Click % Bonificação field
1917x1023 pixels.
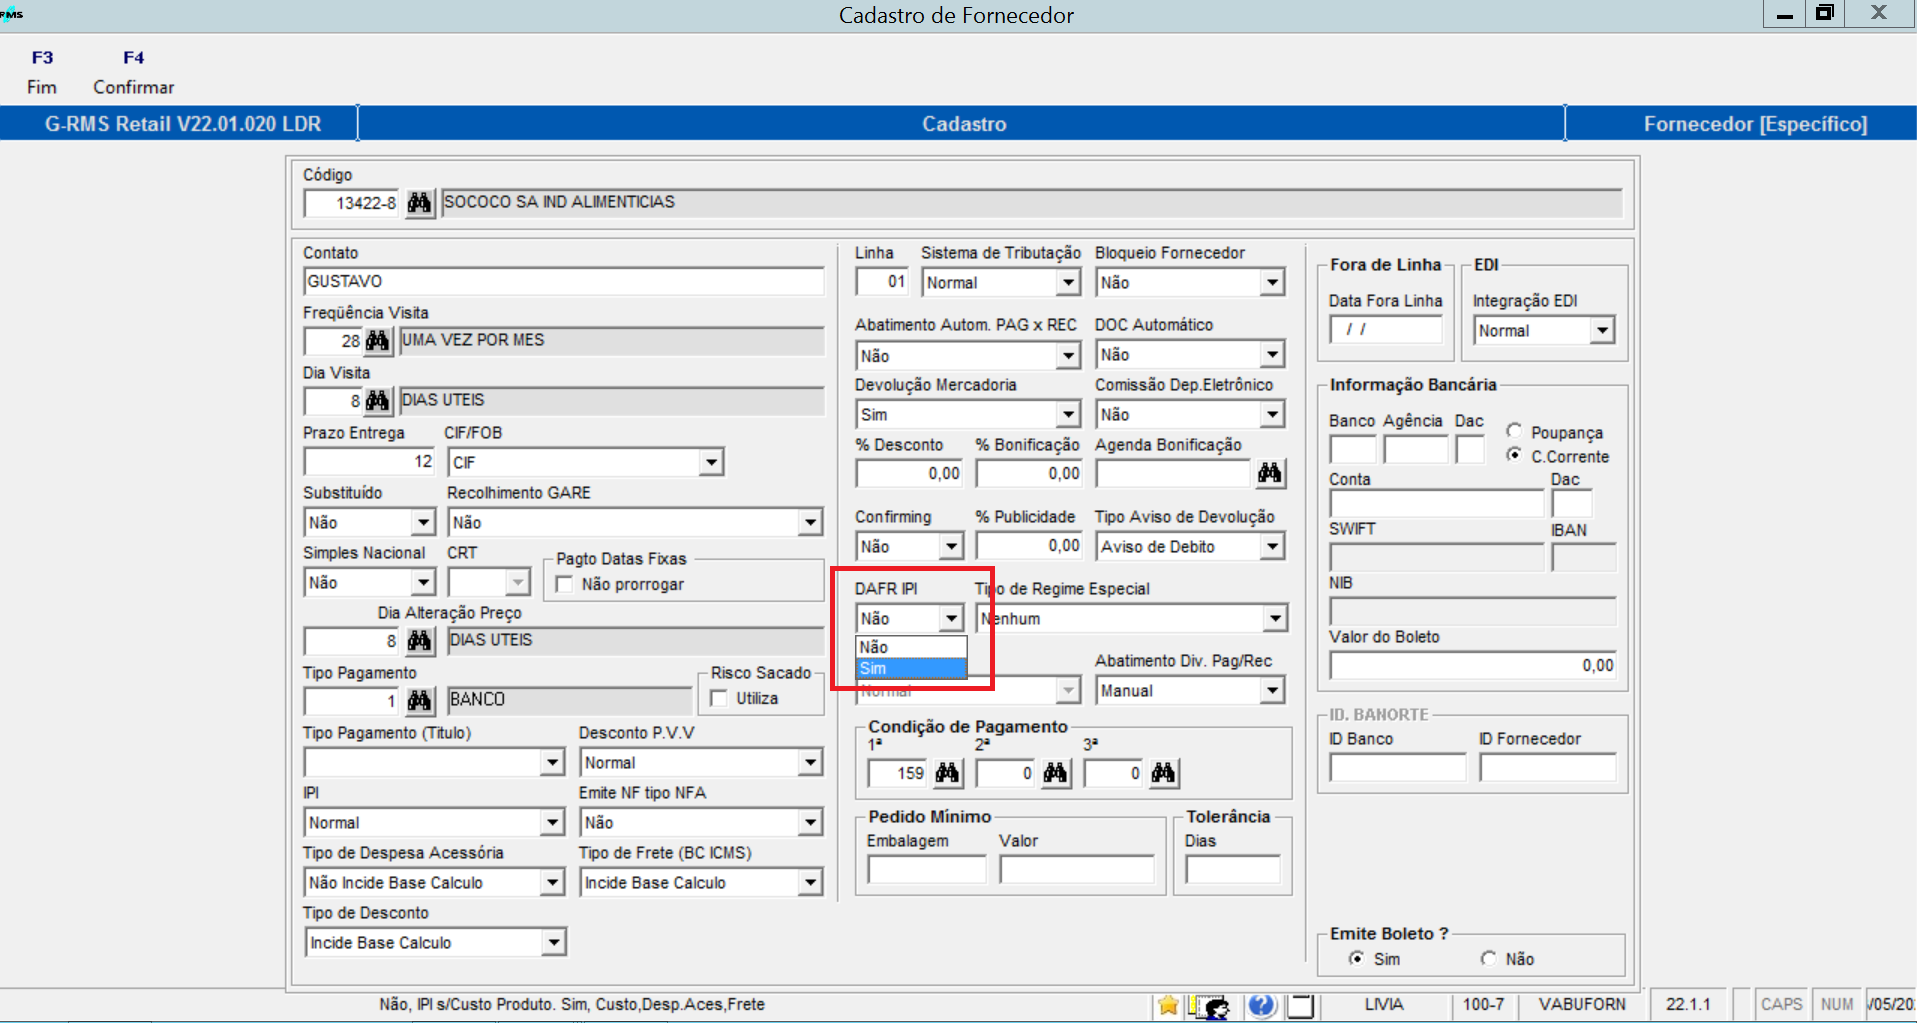(x=1030, y=474)
